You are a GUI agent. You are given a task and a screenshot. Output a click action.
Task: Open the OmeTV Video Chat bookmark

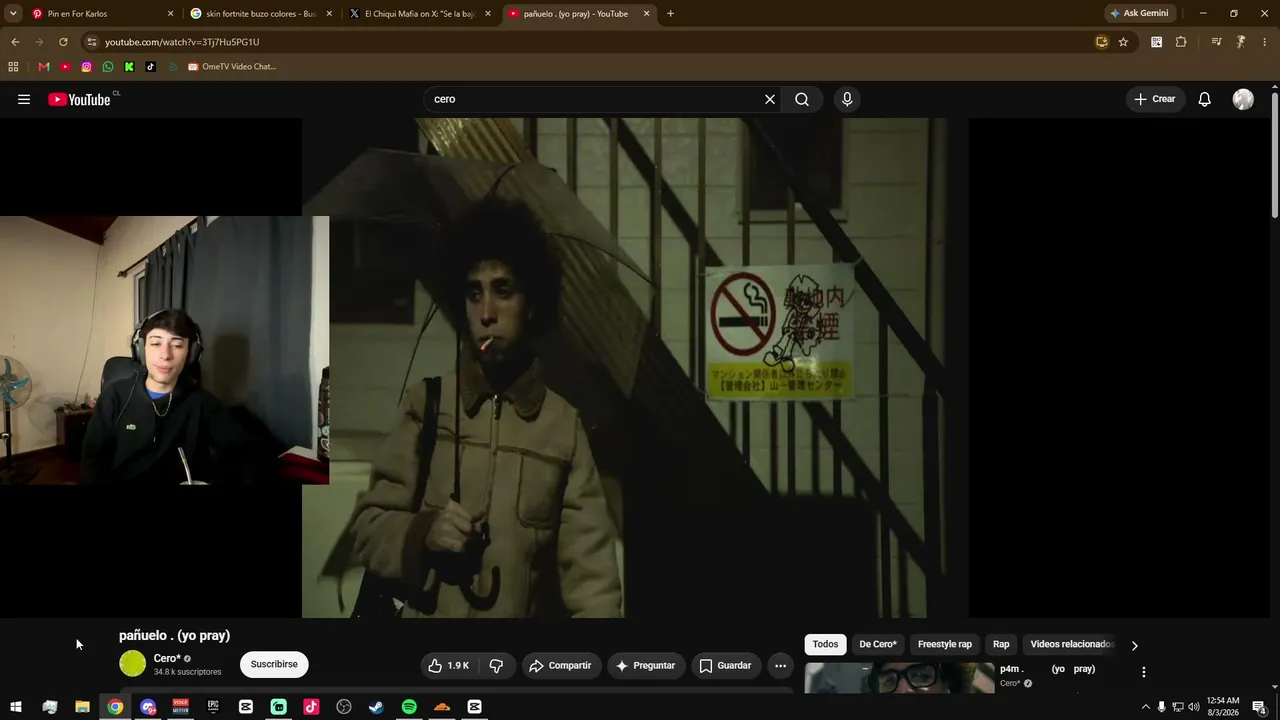coord(231,67)
